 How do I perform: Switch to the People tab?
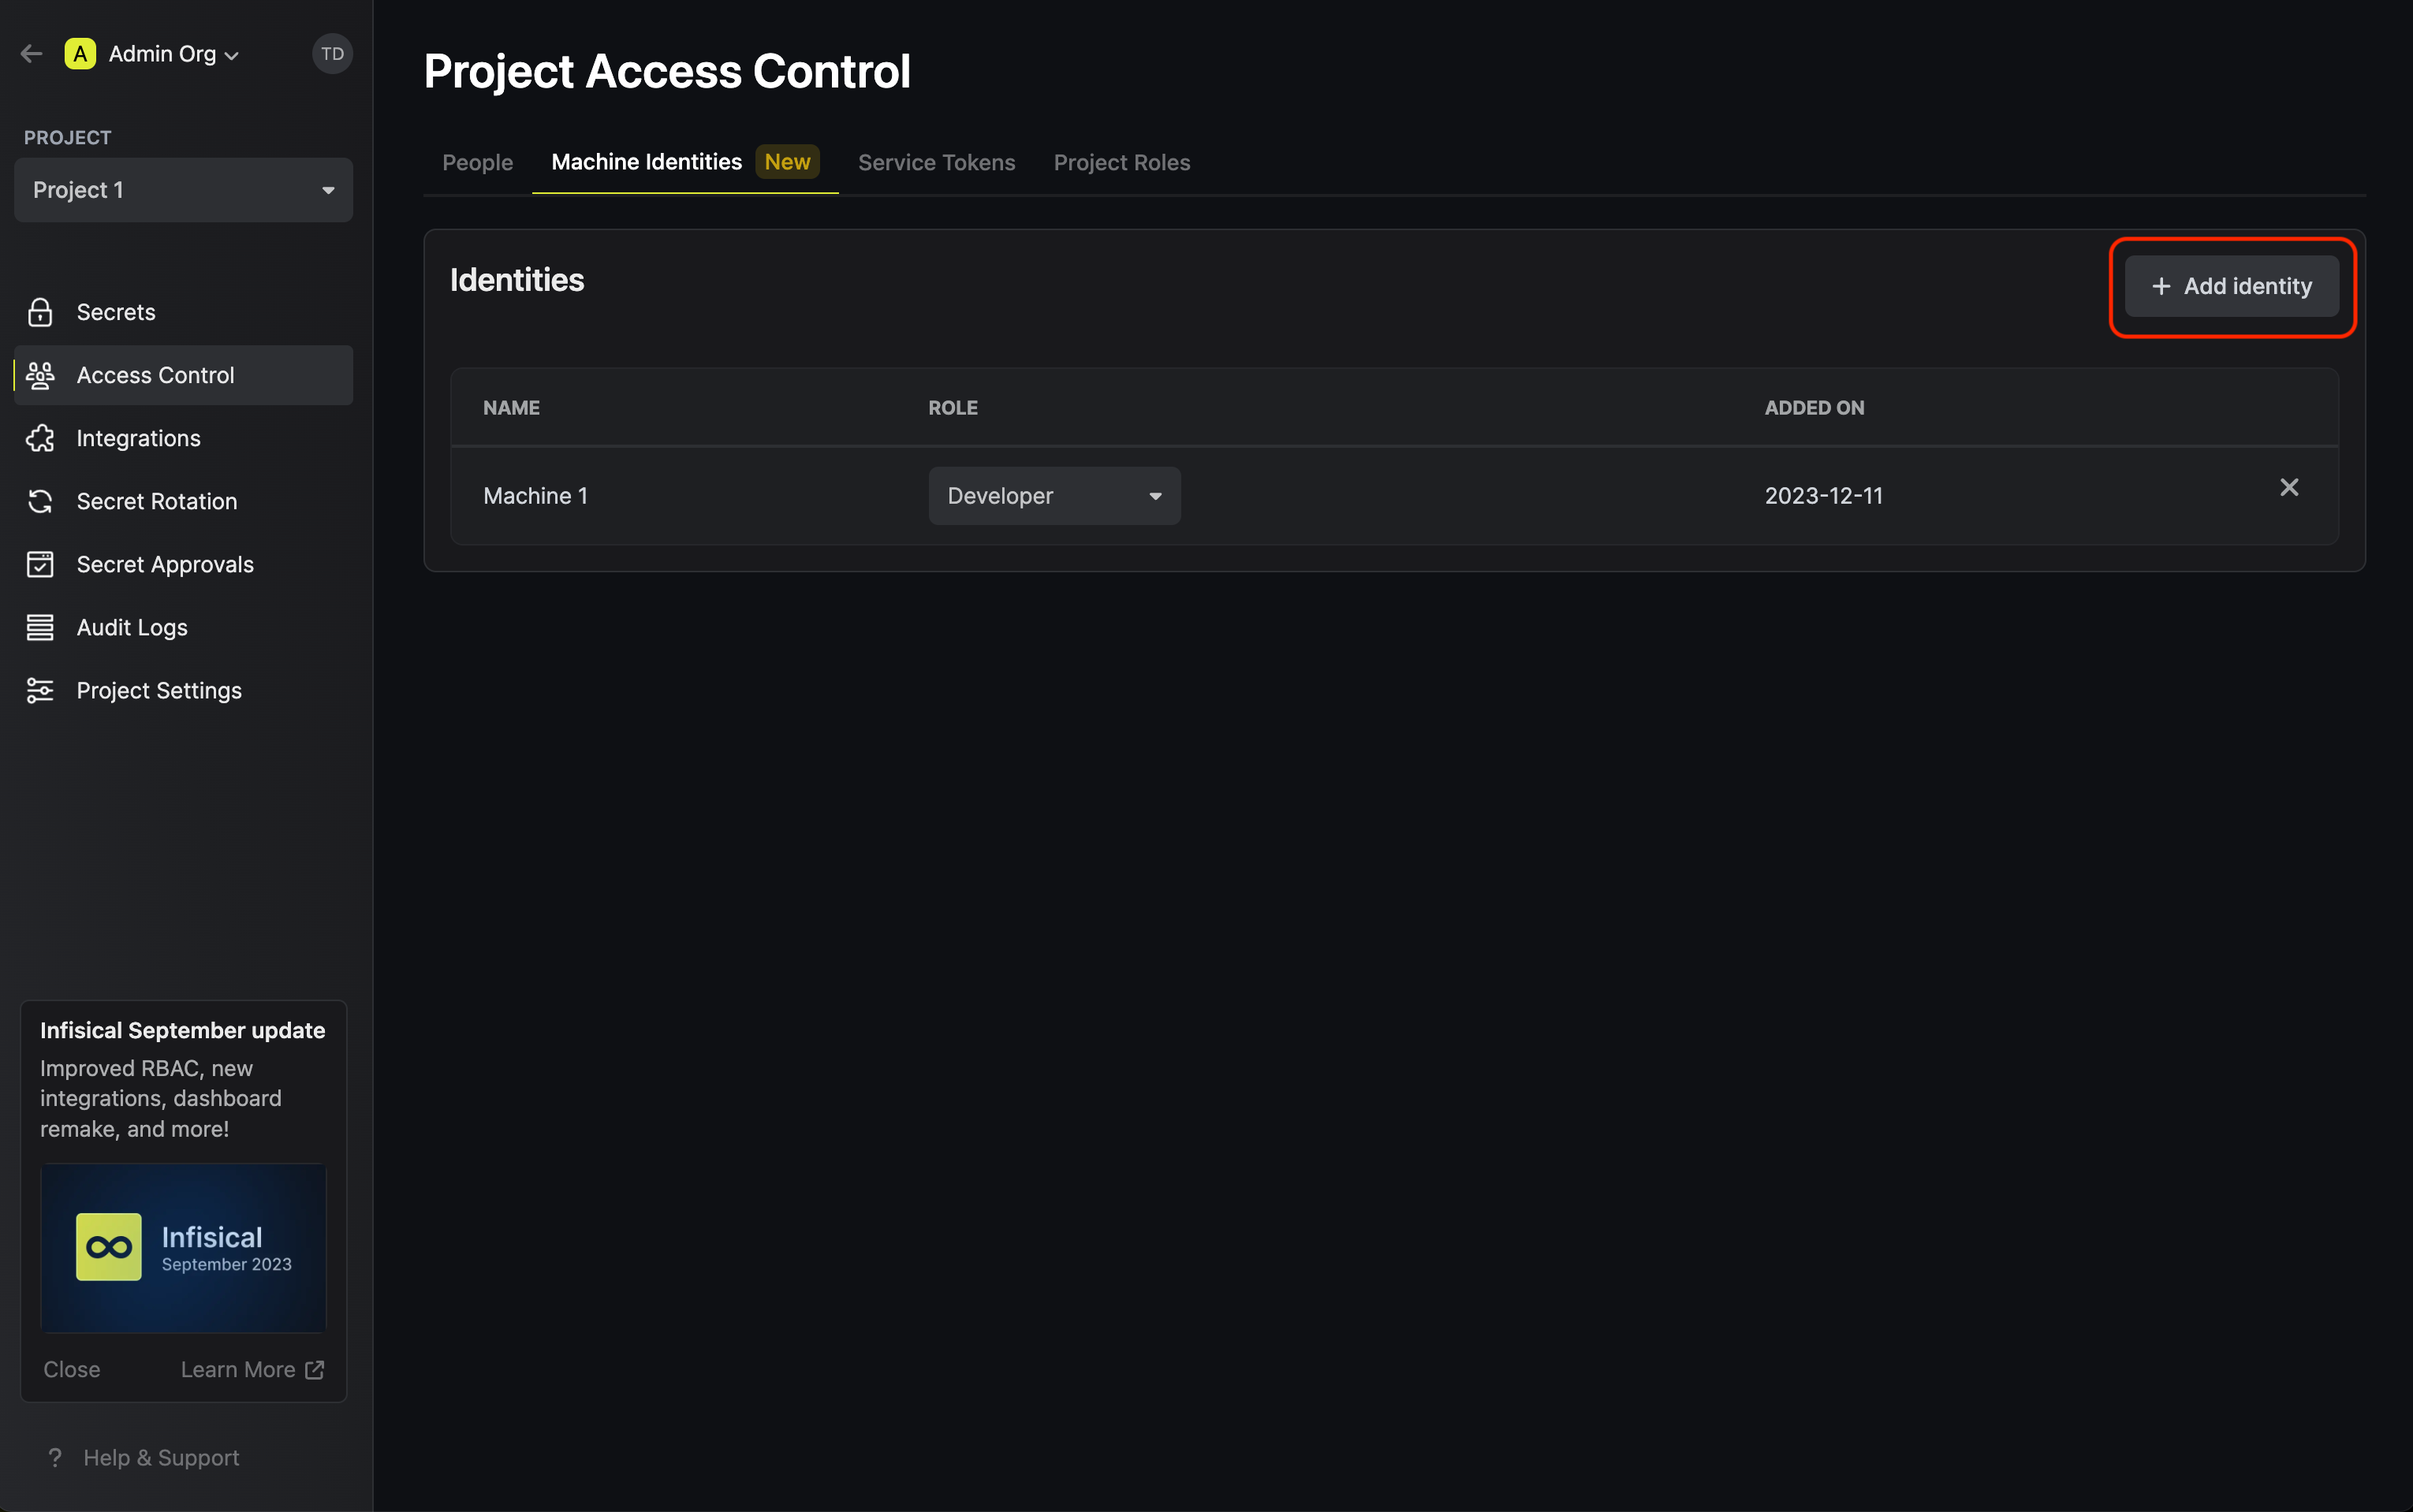tap(477, 162)
